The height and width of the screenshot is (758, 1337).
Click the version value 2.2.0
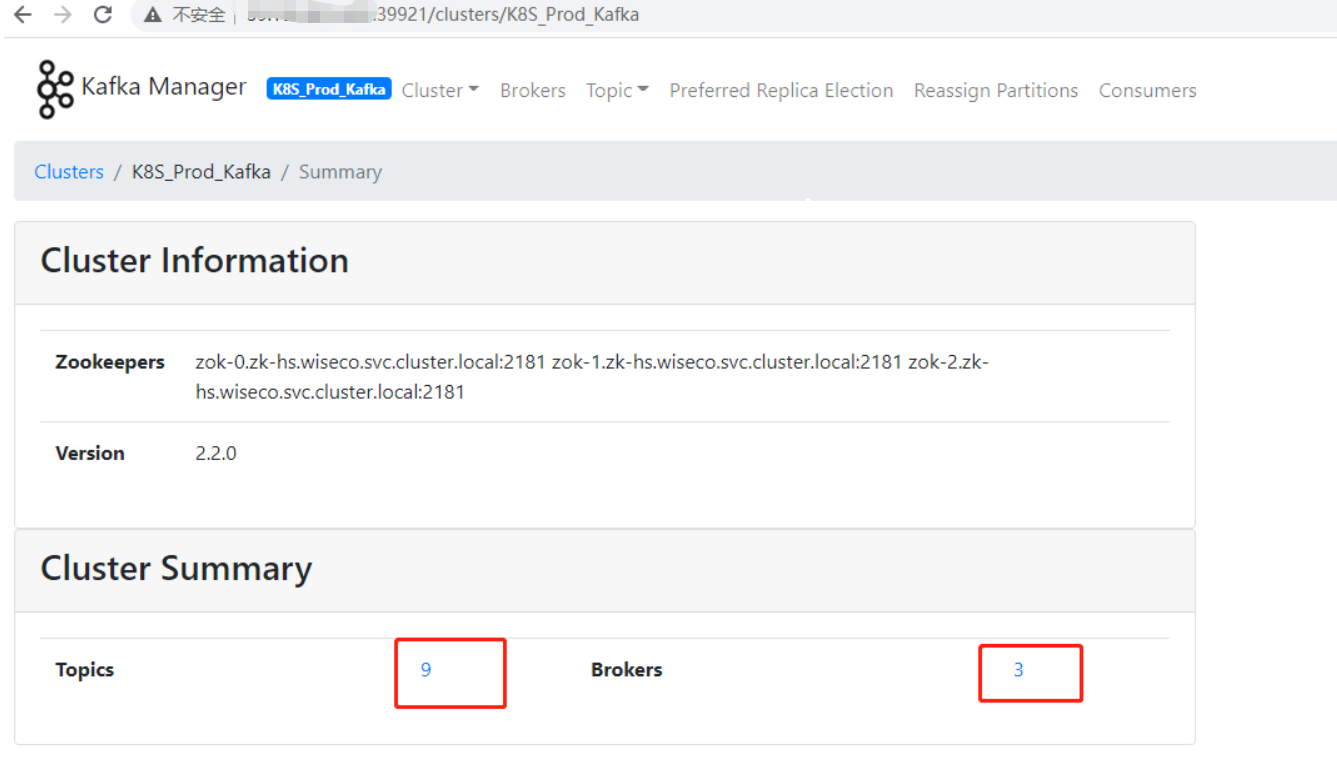click(x=216, y=453)
